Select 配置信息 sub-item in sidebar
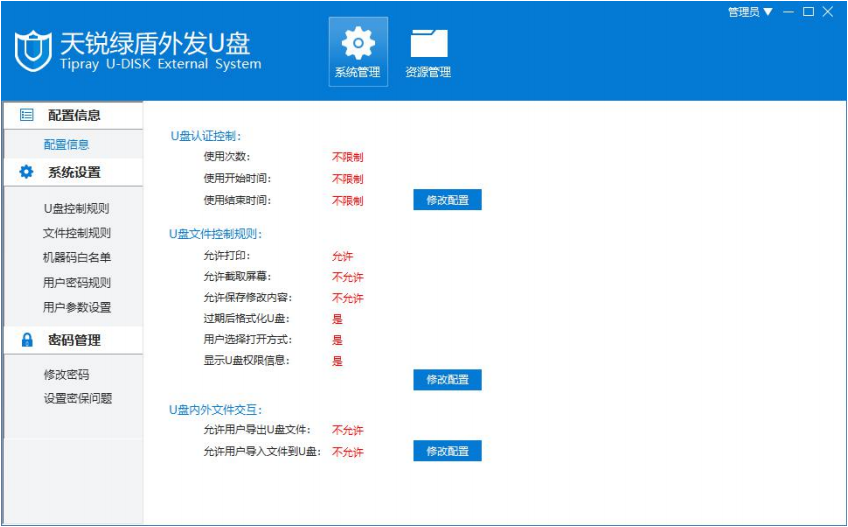This screenshot has height=527, width=848. coord(67,144)
